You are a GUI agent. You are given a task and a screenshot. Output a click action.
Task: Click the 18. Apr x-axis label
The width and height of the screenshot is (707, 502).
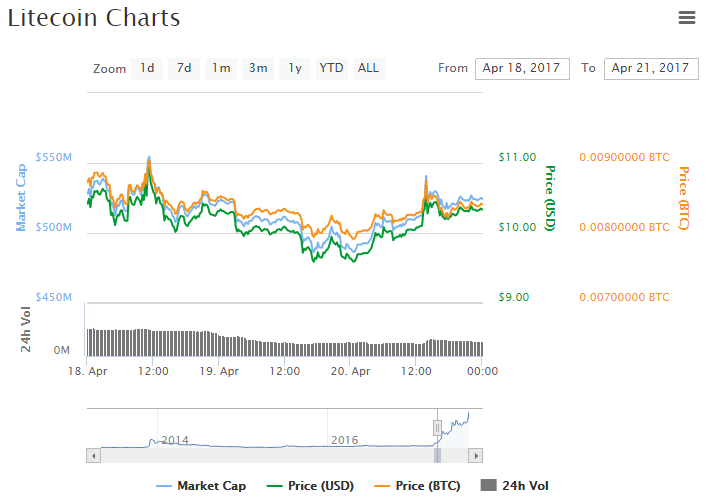(87, 371)
